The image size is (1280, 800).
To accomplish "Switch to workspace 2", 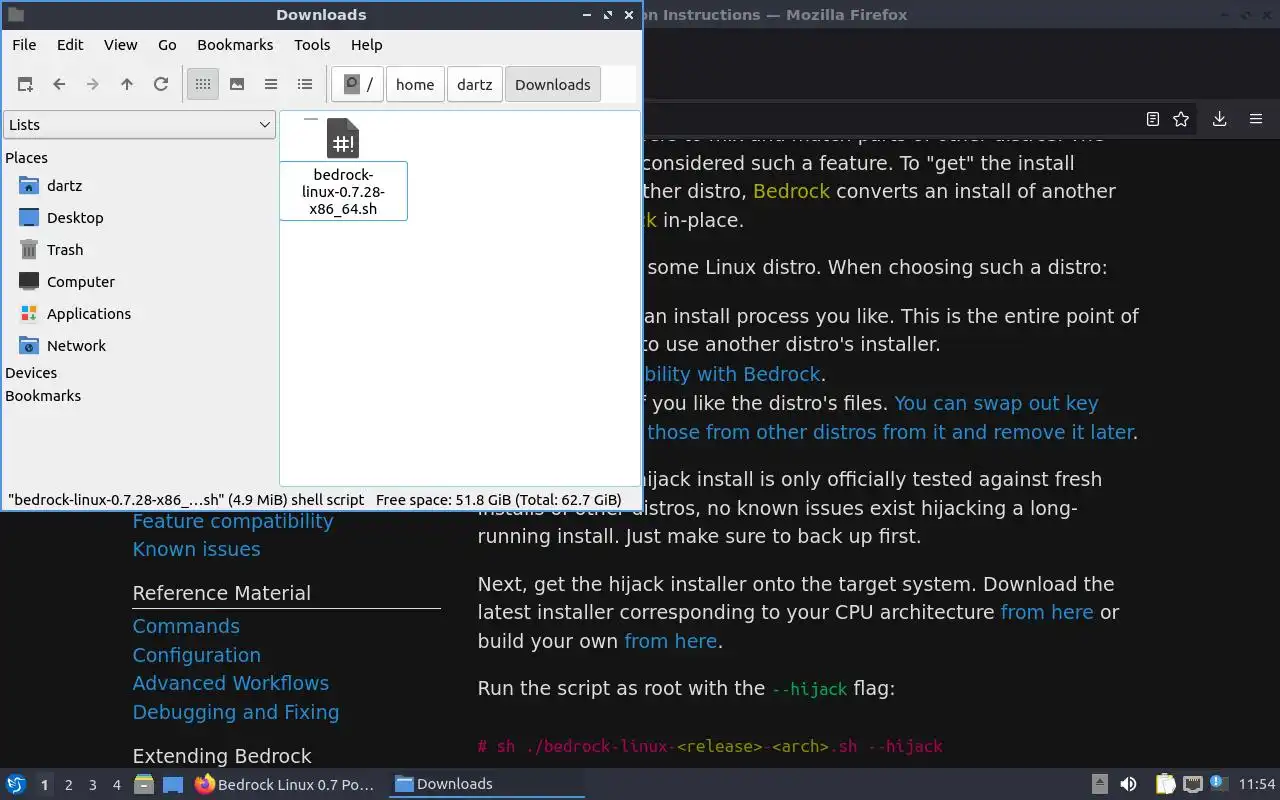I will point(69,785).
